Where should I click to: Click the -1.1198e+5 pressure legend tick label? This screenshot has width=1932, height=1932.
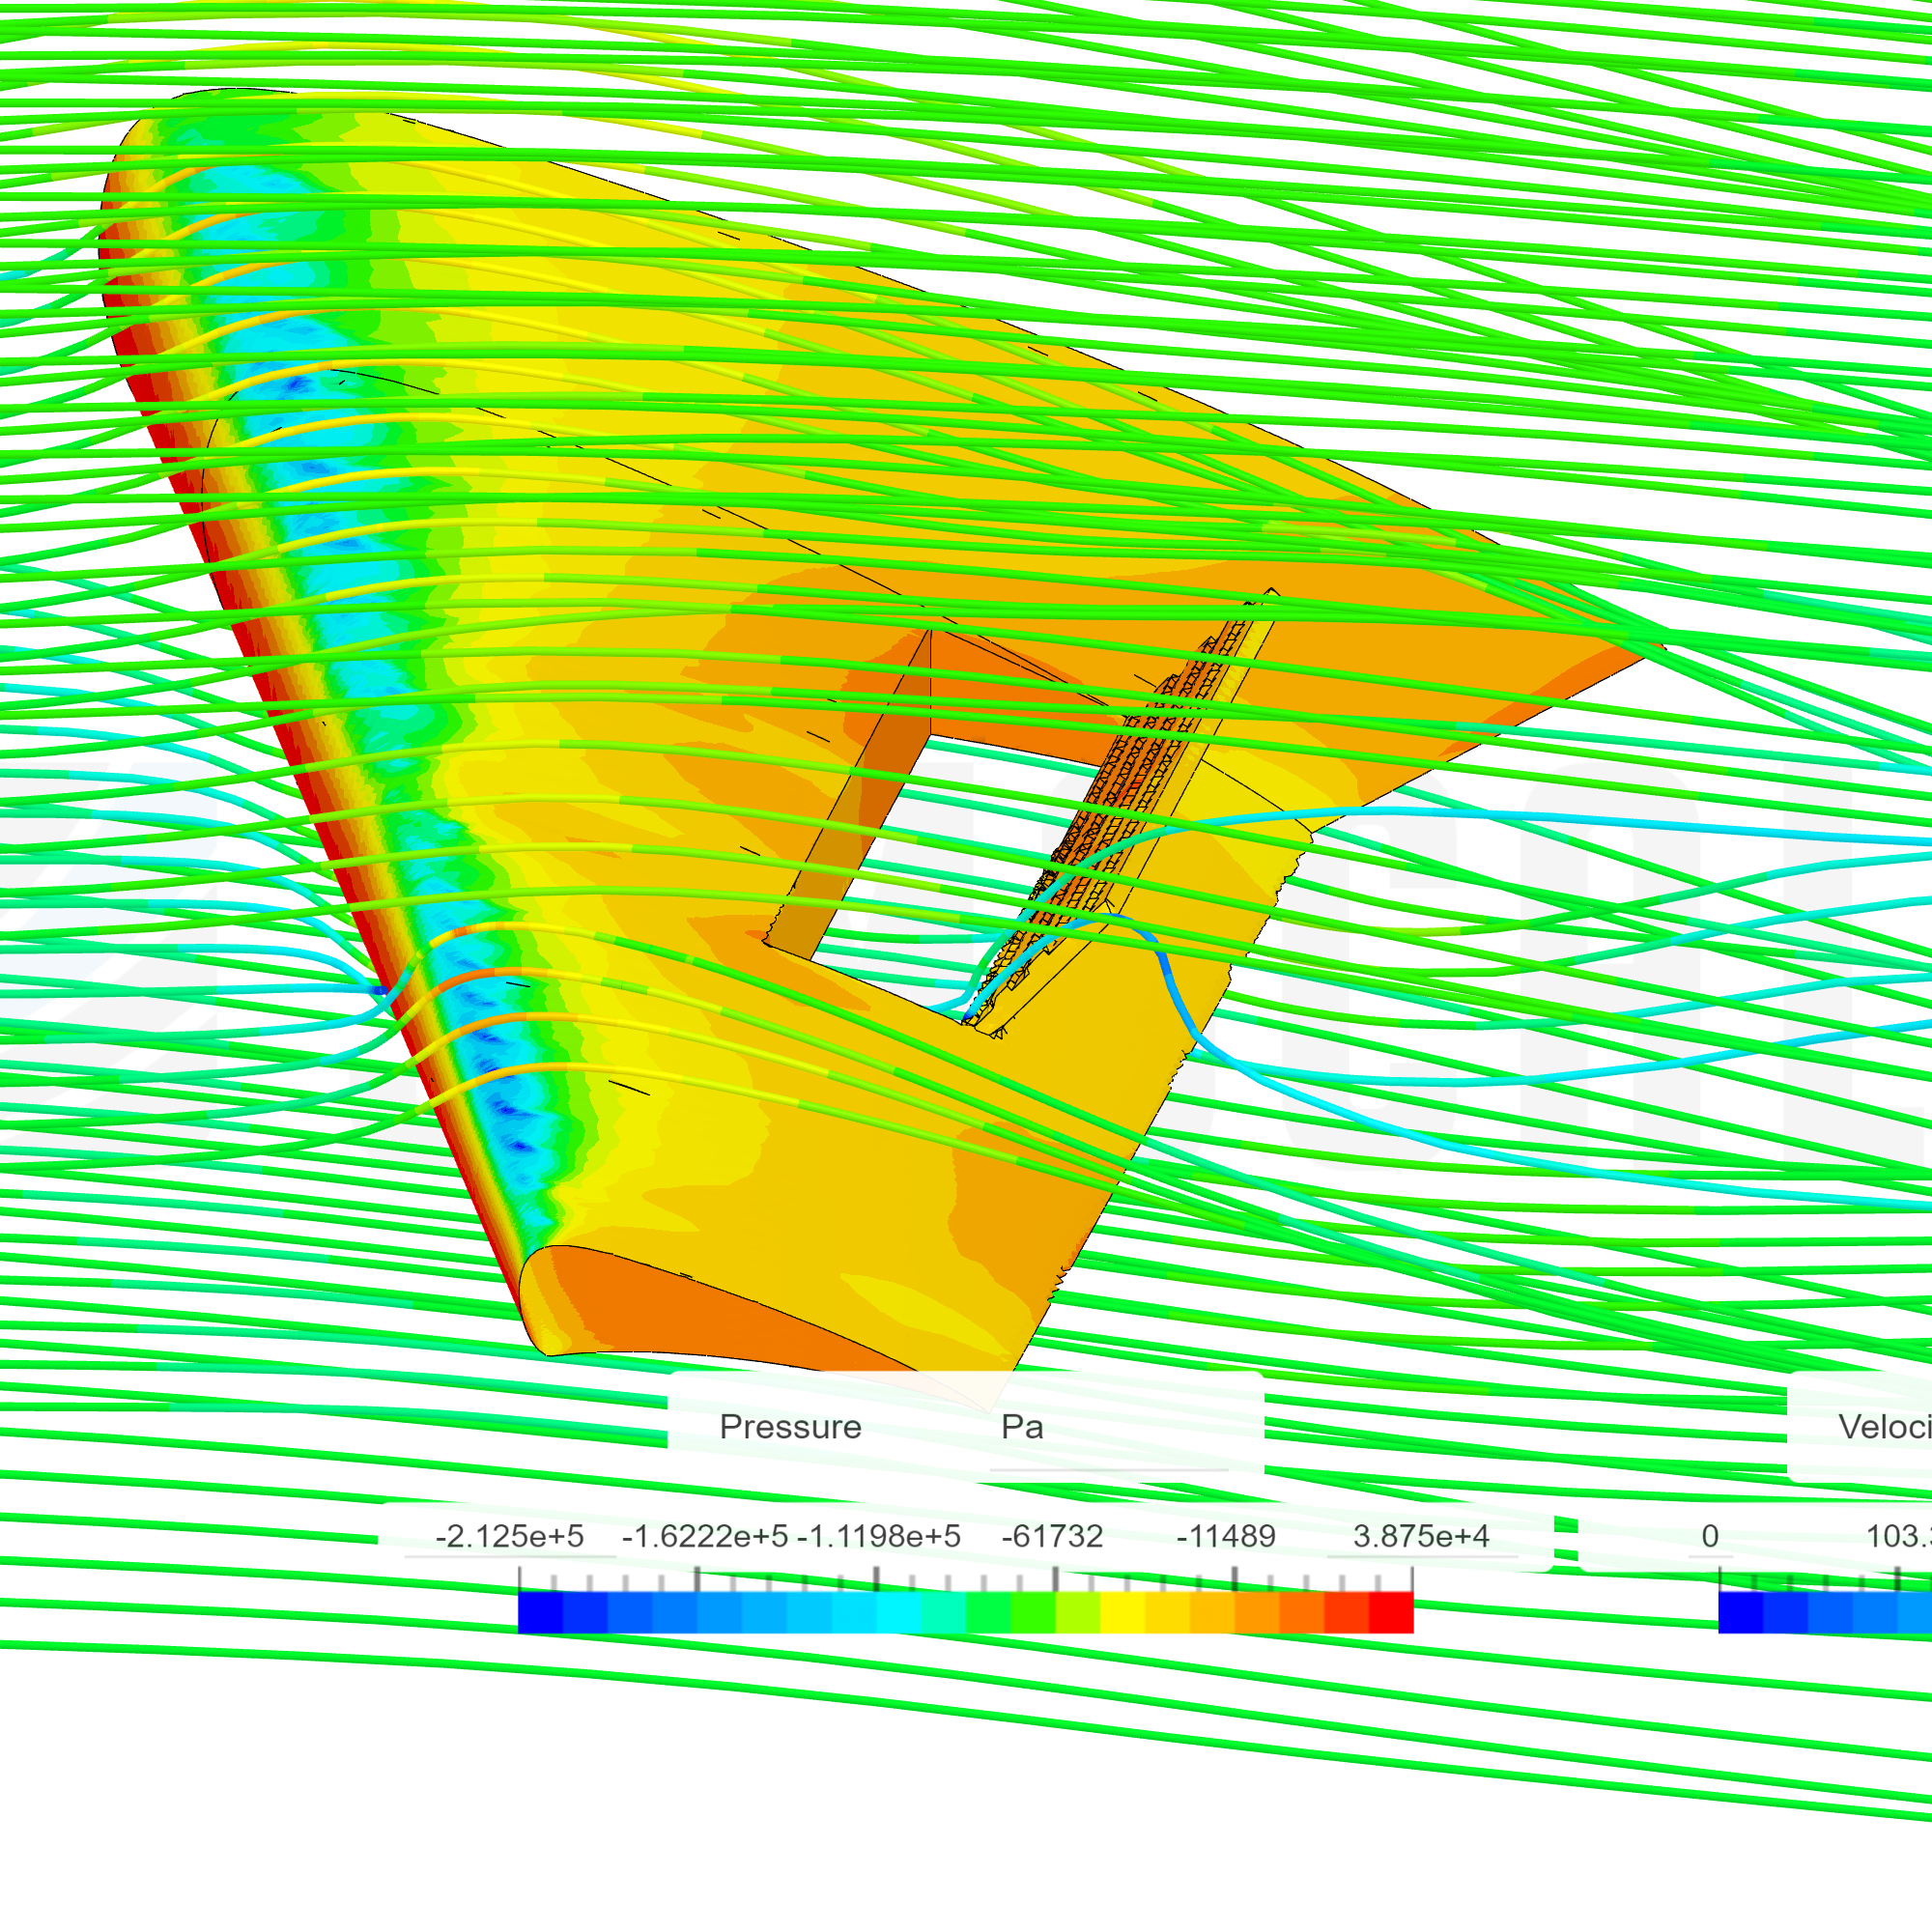click(x=879, y=1536)
